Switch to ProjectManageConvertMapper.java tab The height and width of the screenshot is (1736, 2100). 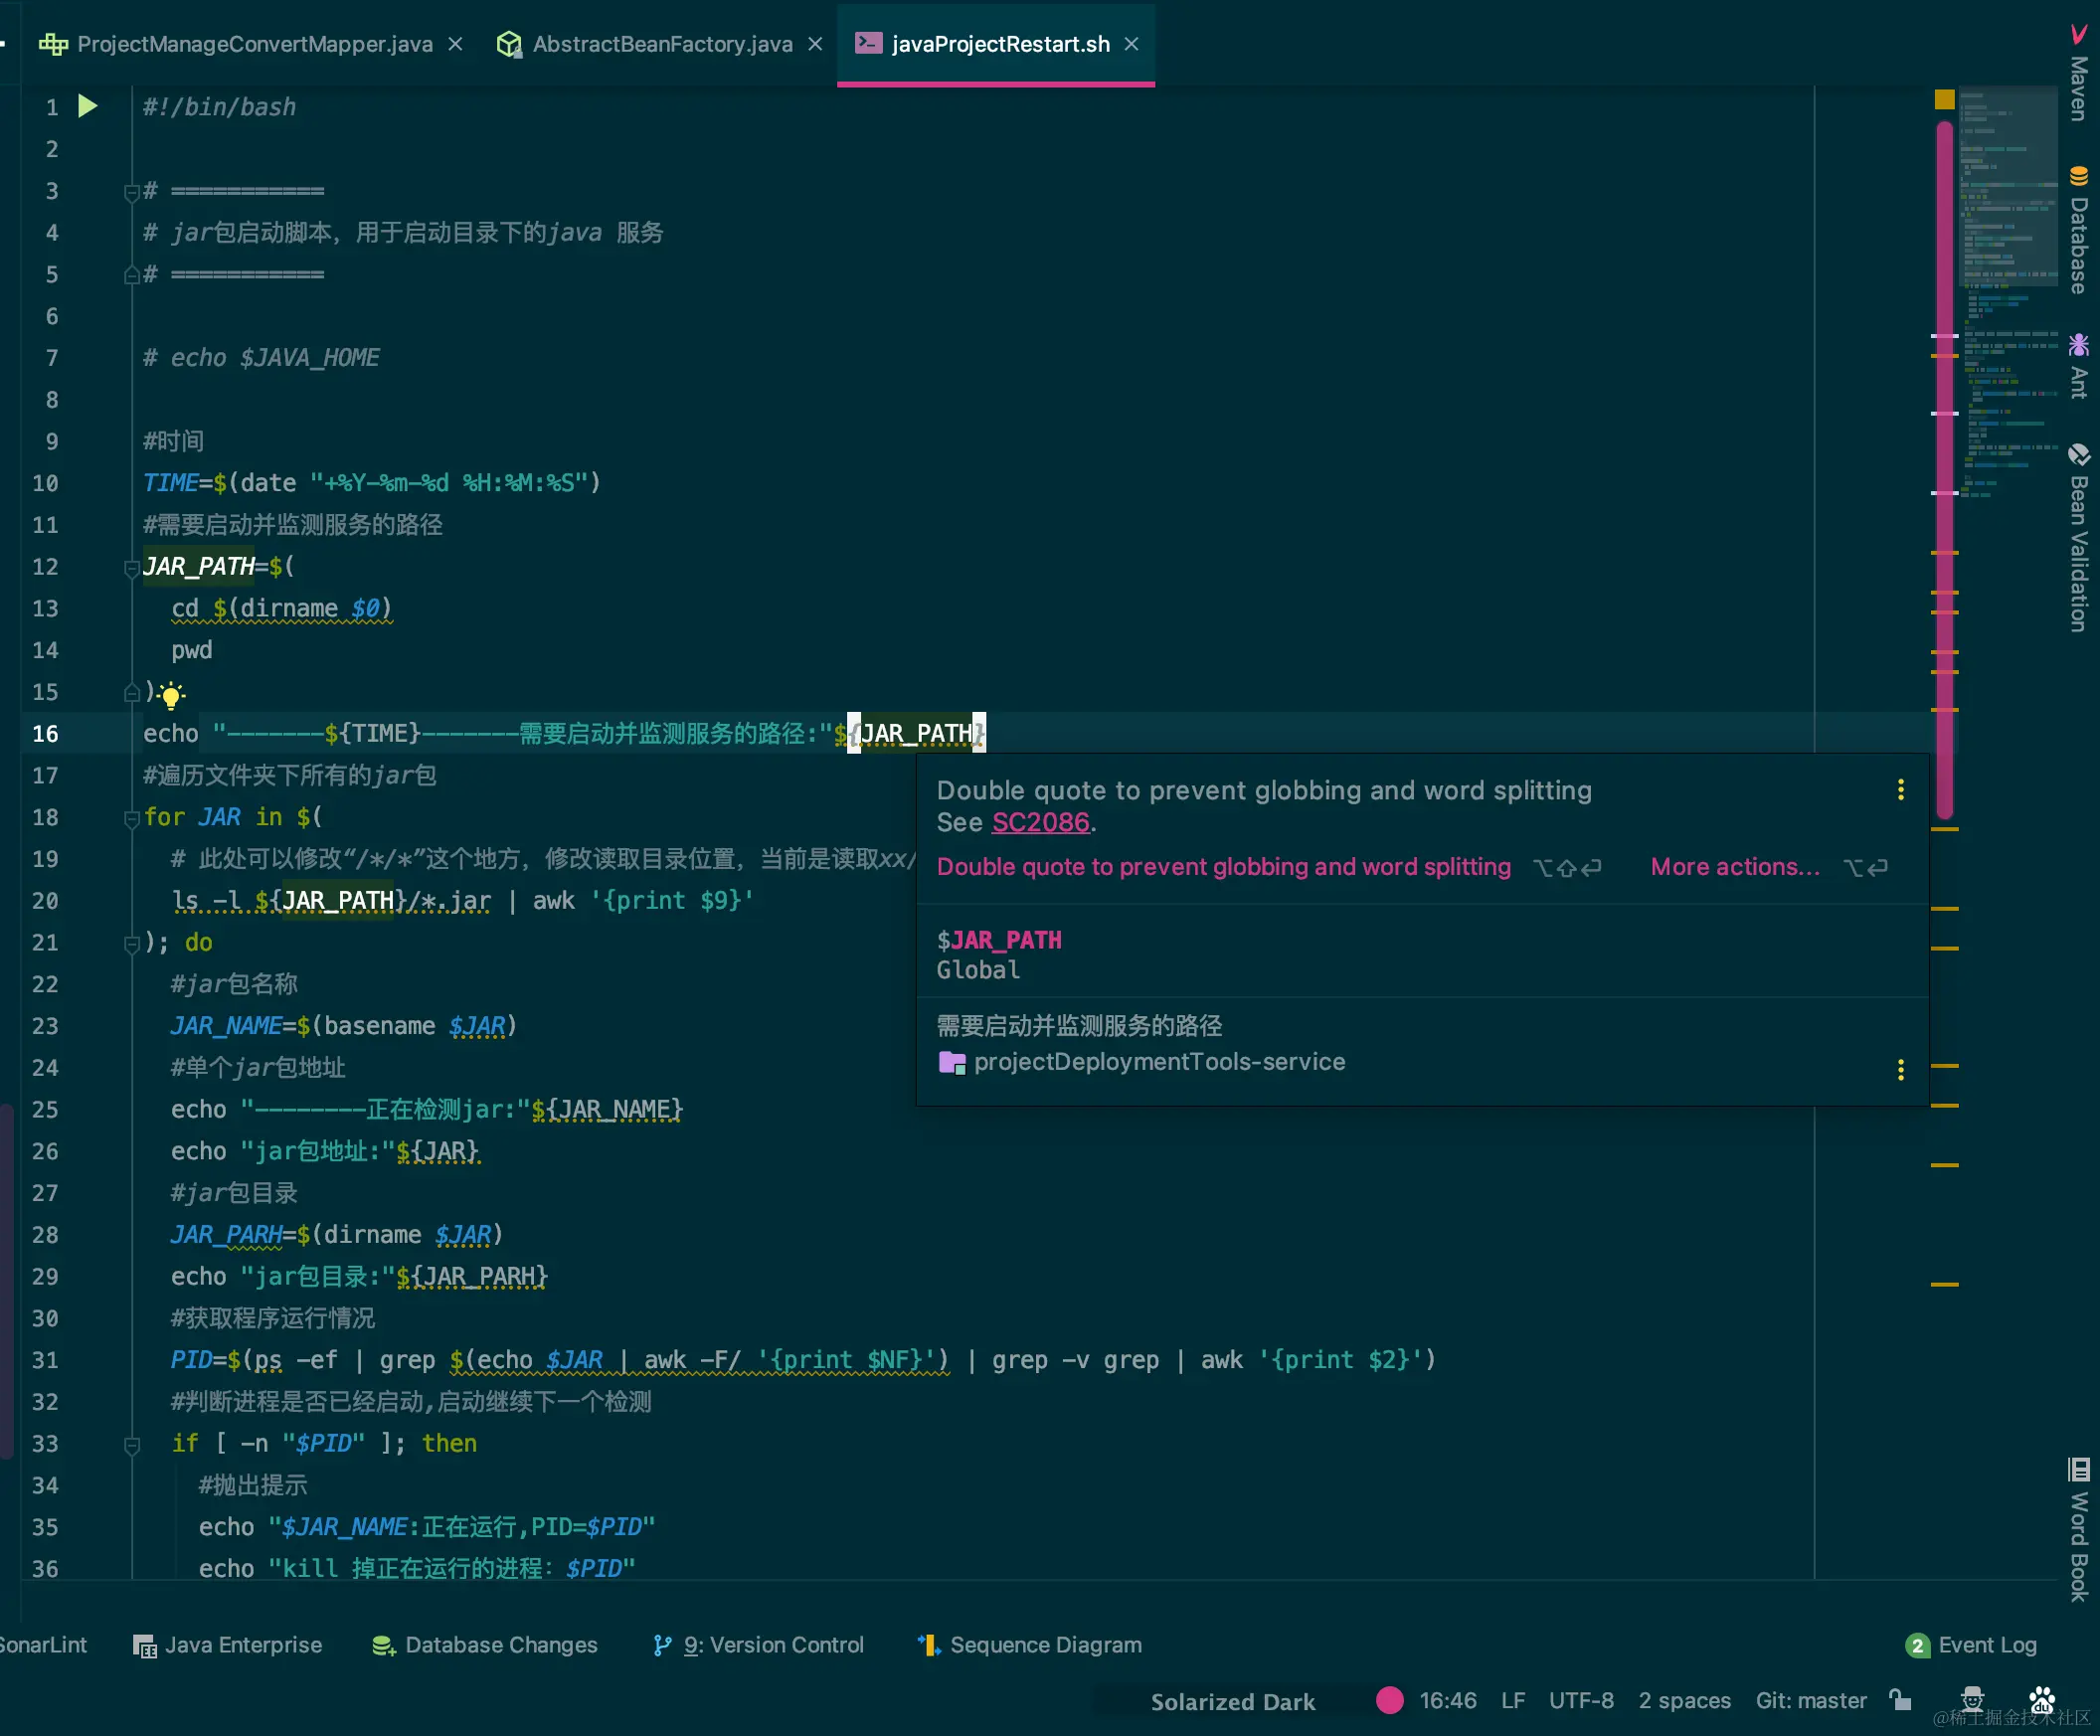pyautogui.click(x=254, y=44)
